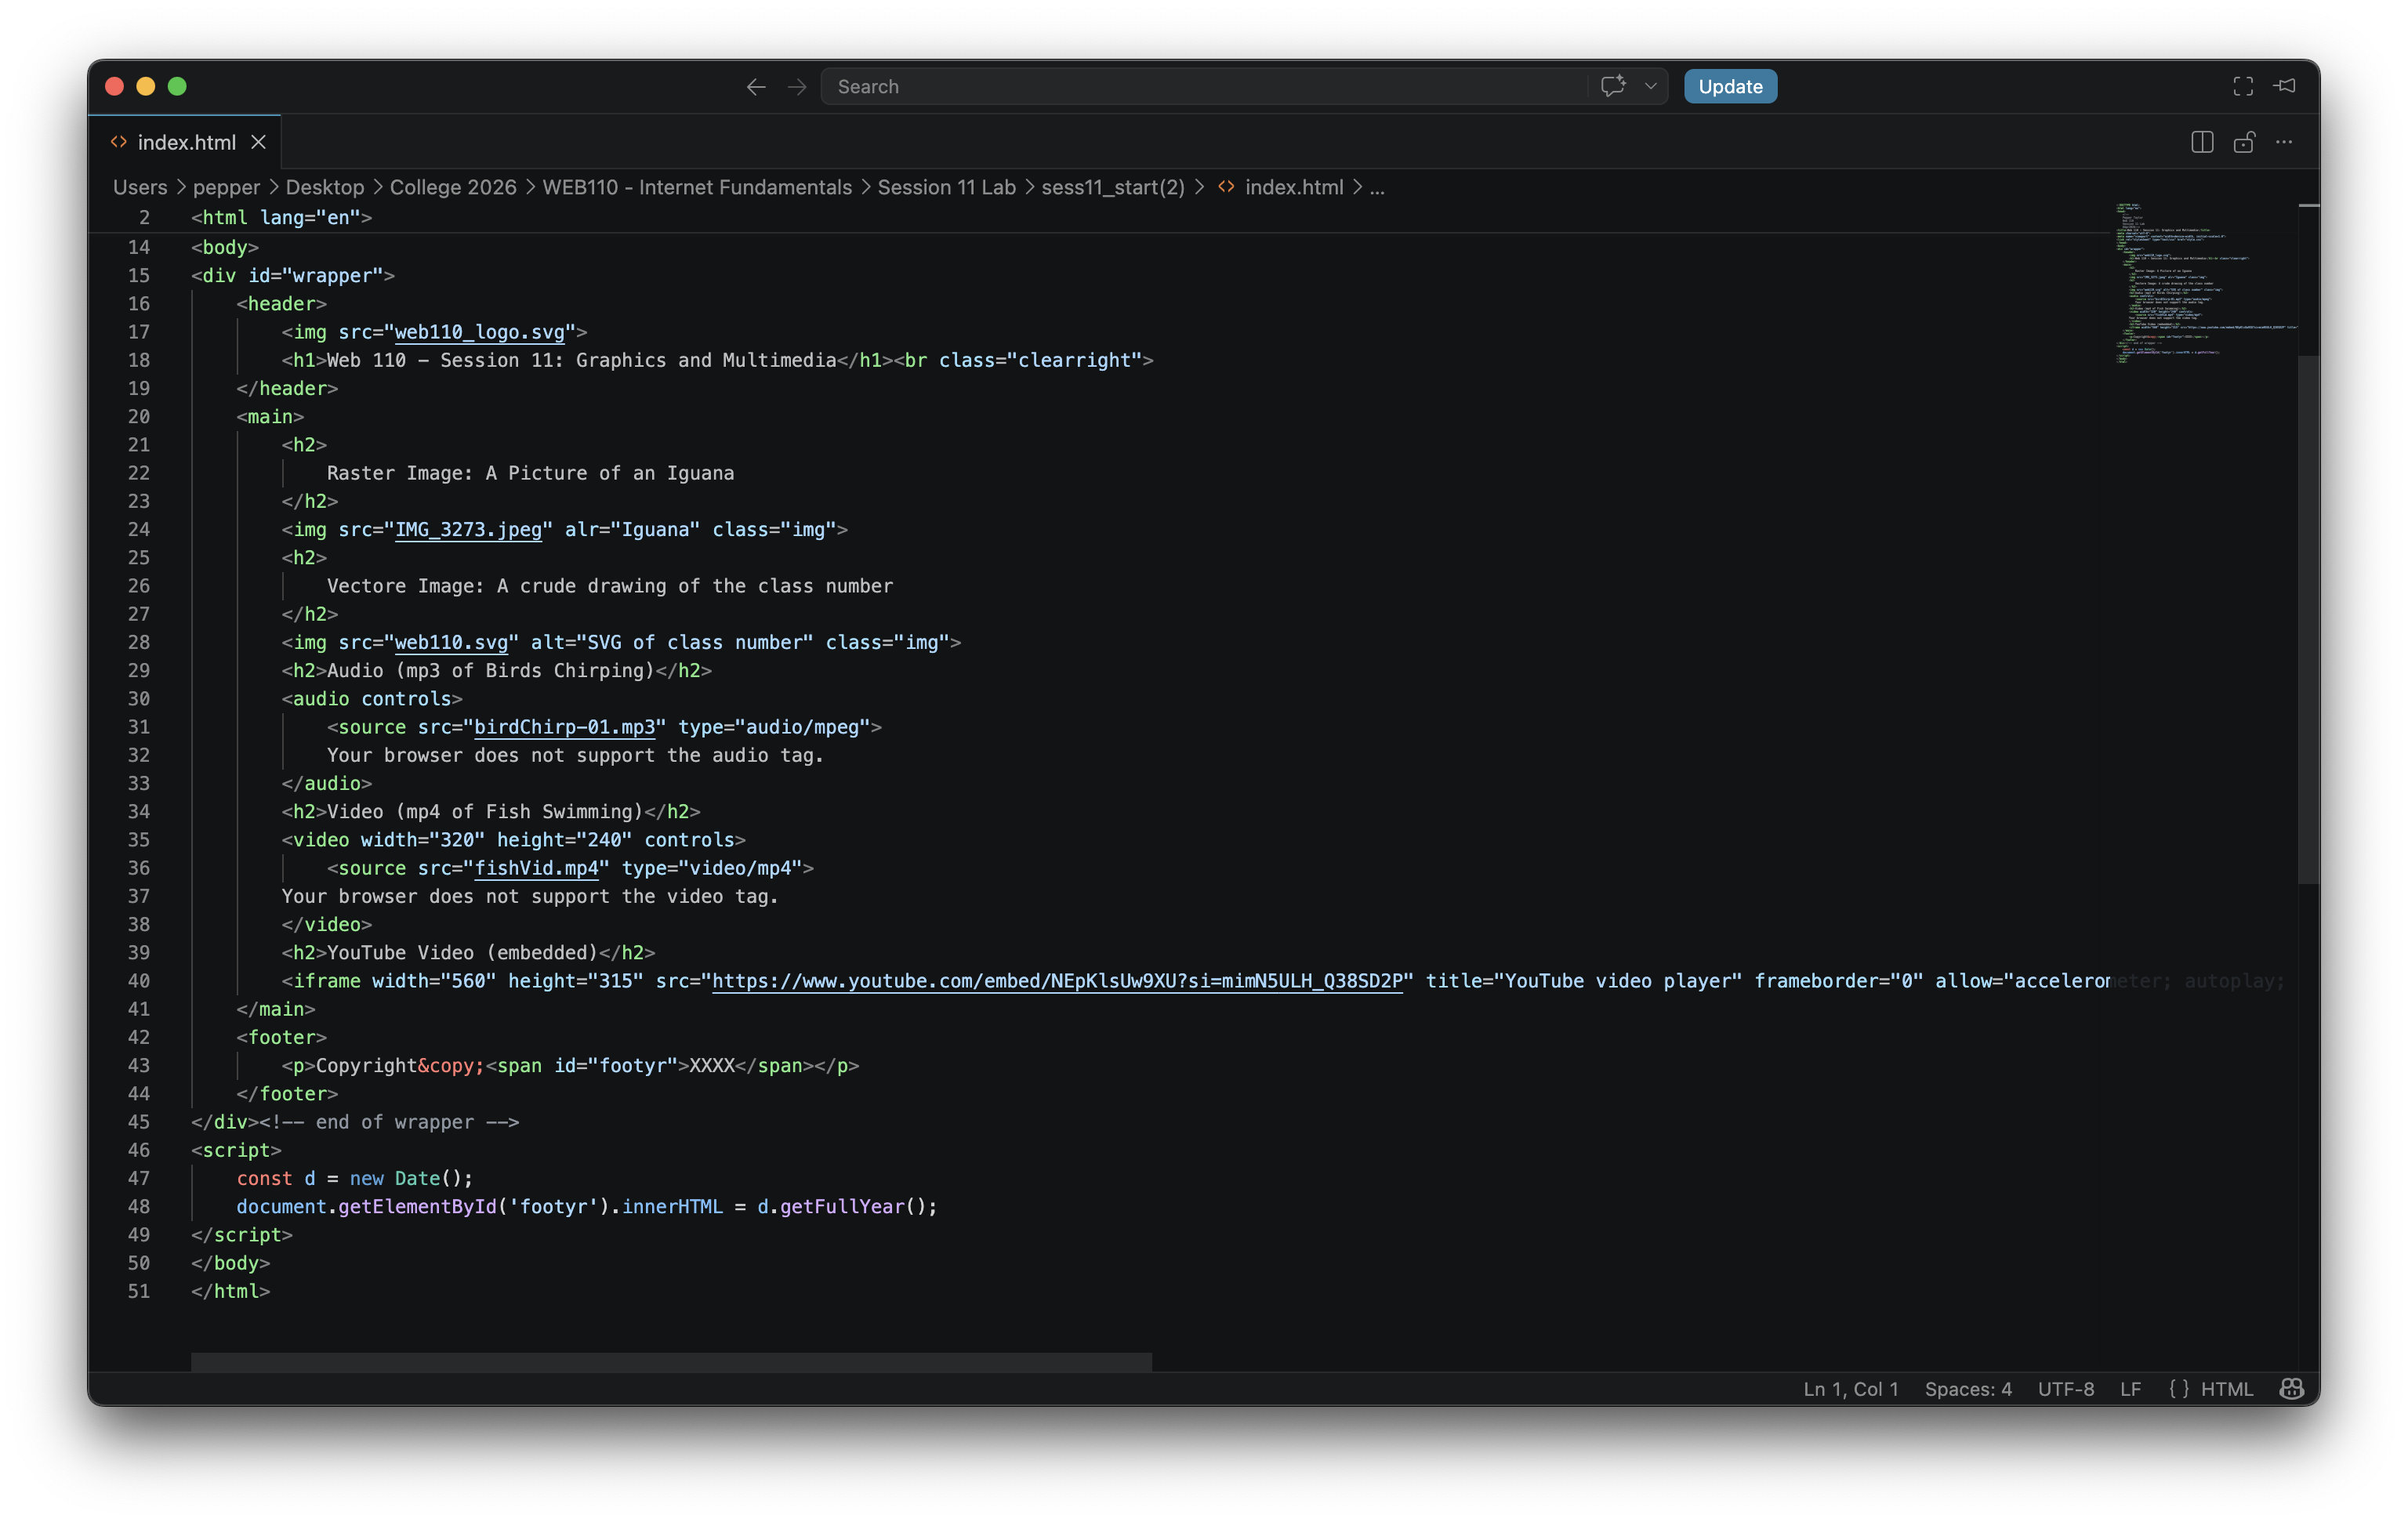Click the div id="wrapper" line

coord(292,276)
